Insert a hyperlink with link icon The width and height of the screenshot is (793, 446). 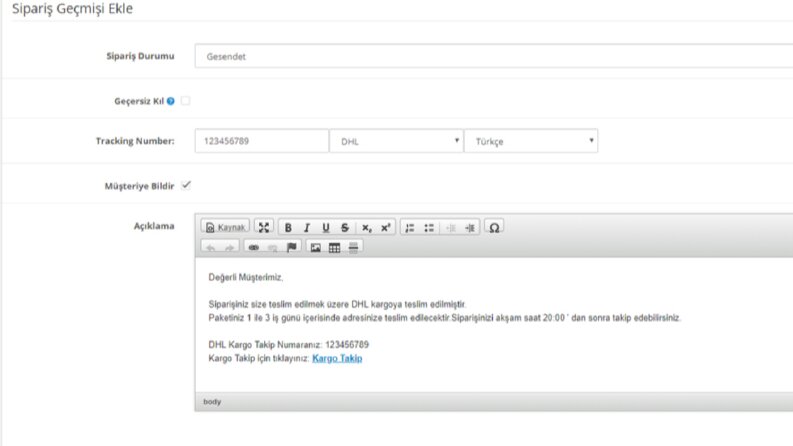[x=254, y=247]
